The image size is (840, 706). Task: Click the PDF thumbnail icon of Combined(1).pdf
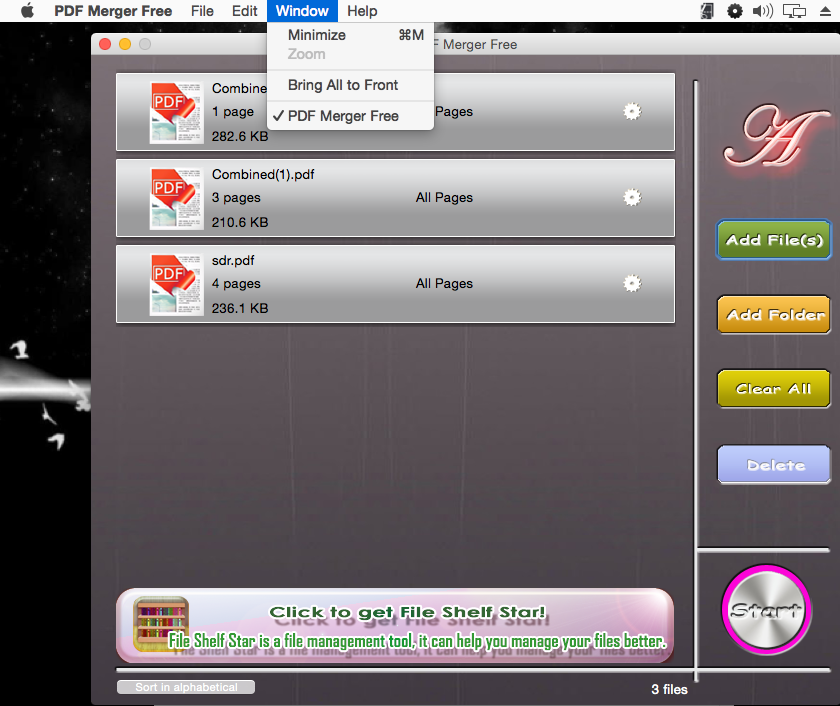[176, 199]
